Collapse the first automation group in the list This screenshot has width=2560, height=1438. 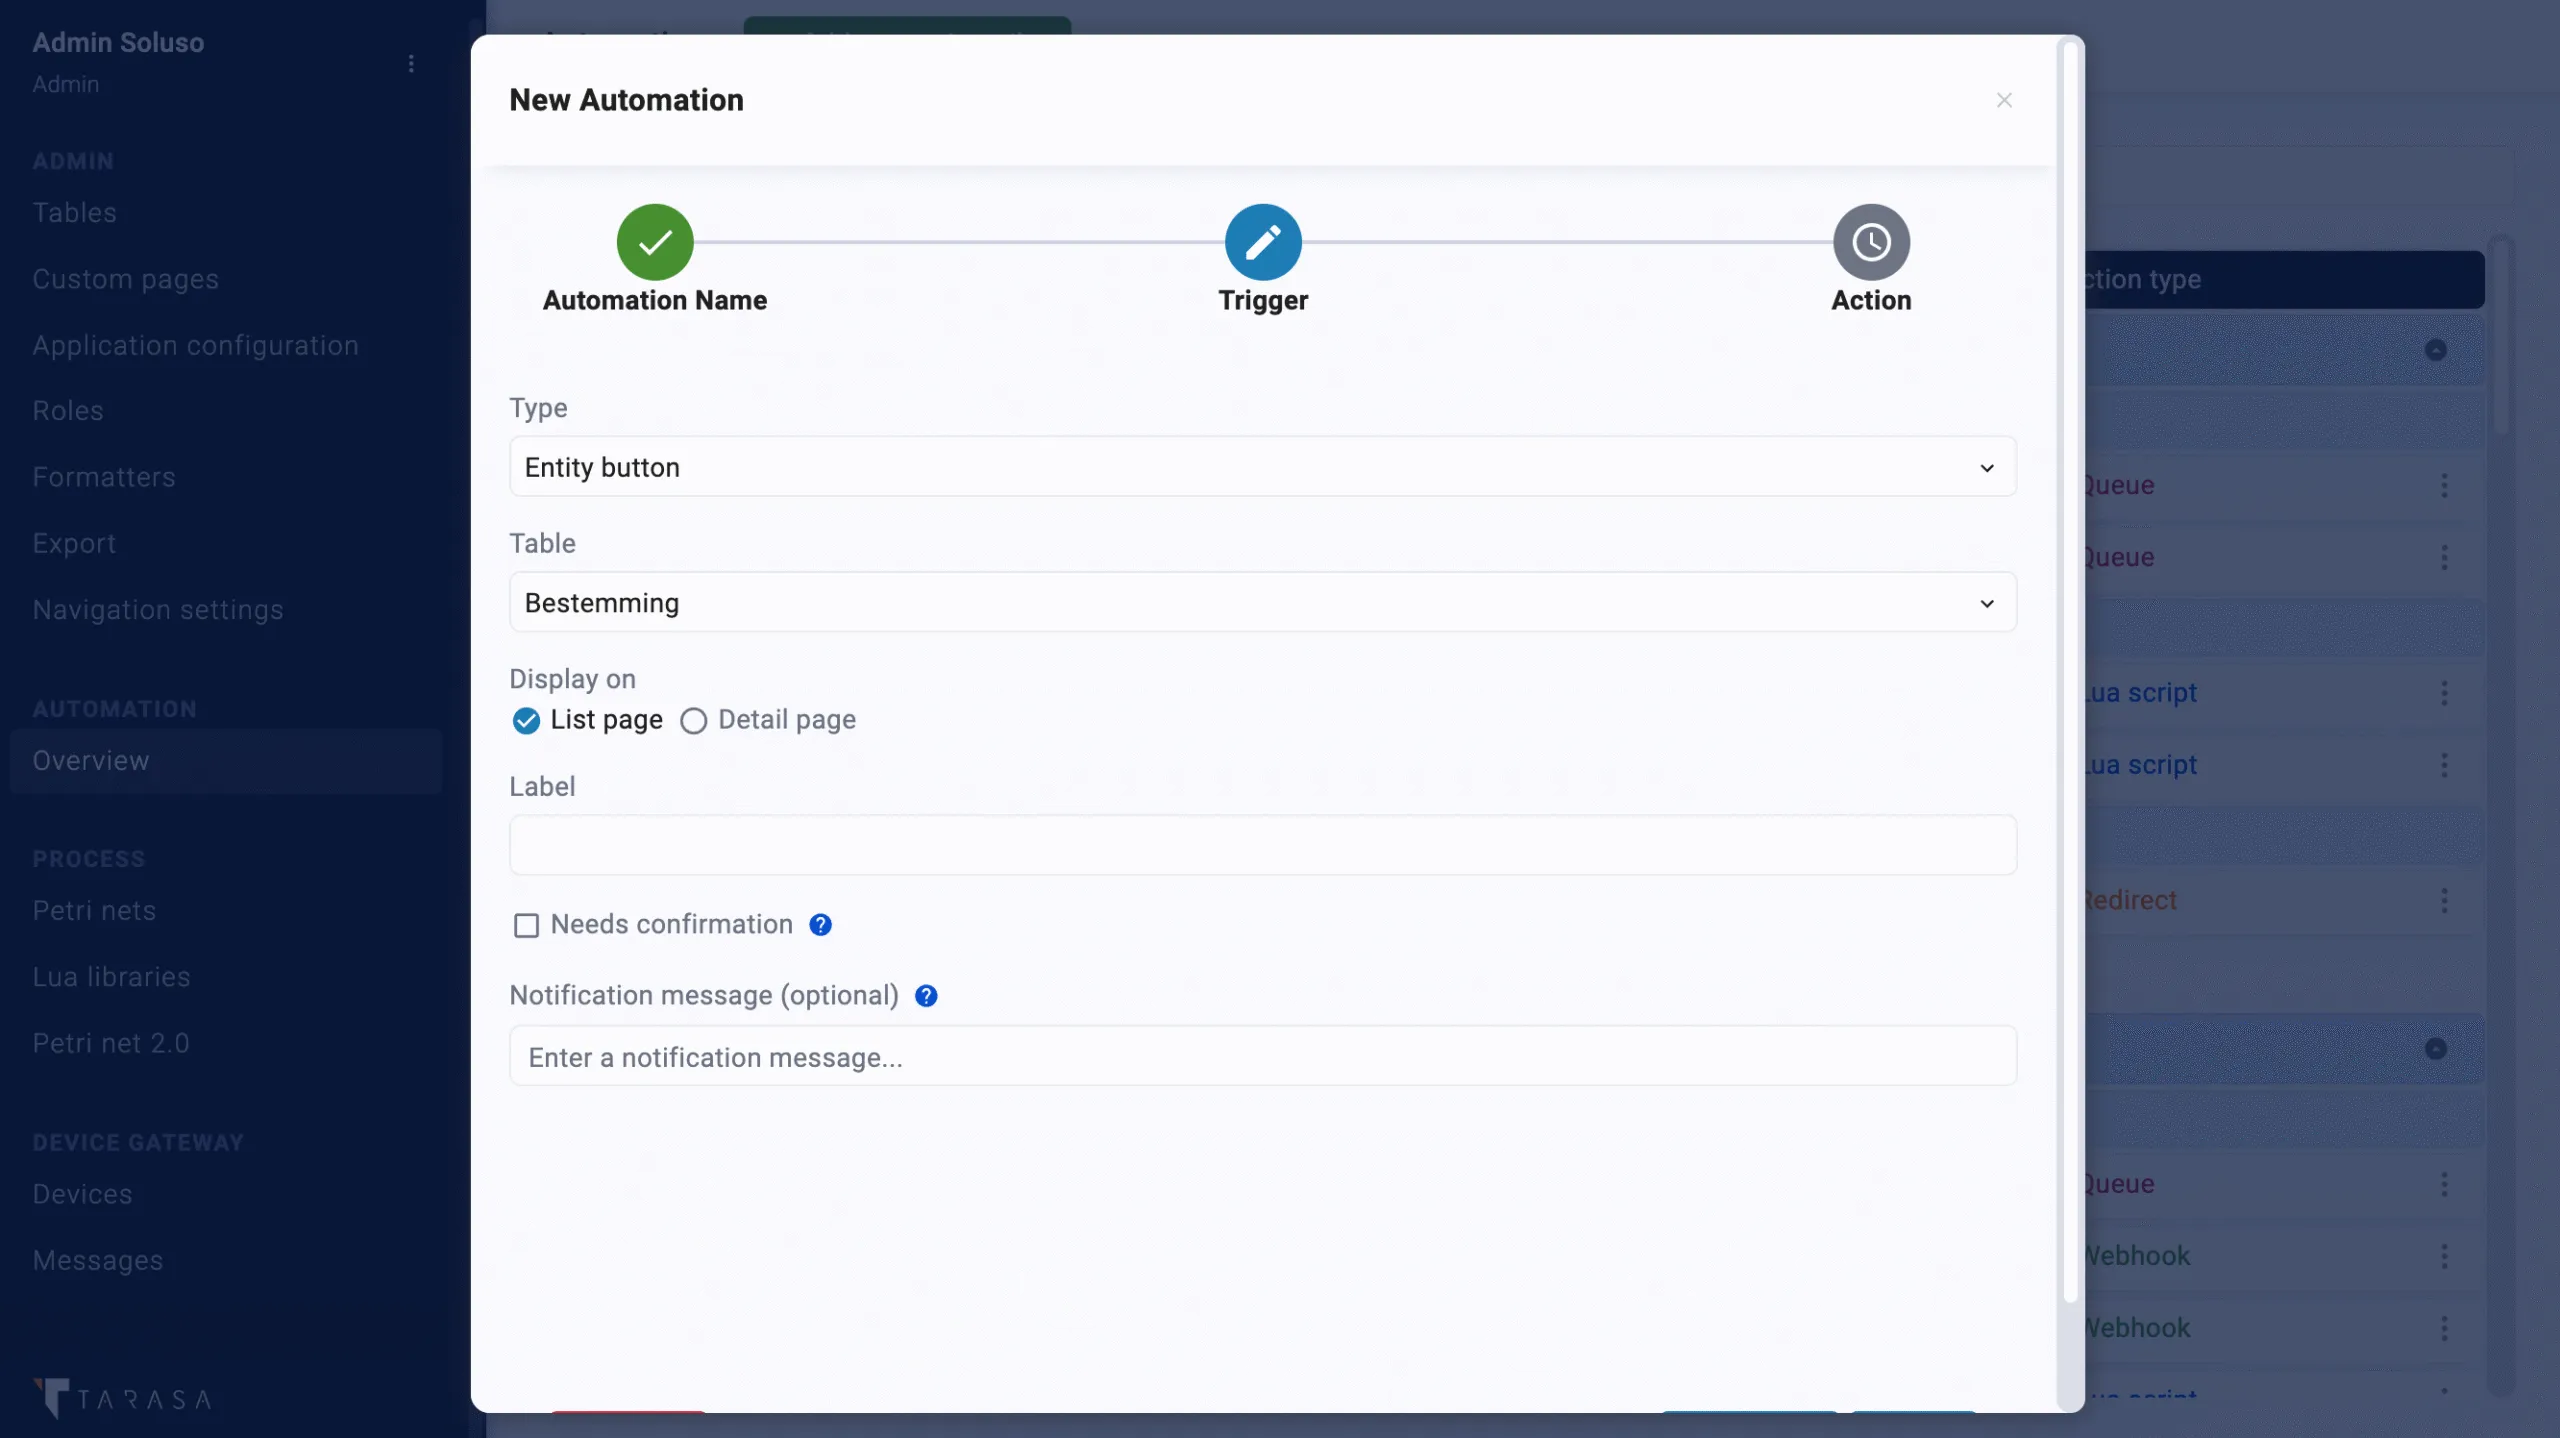[x=2435, y=350]
